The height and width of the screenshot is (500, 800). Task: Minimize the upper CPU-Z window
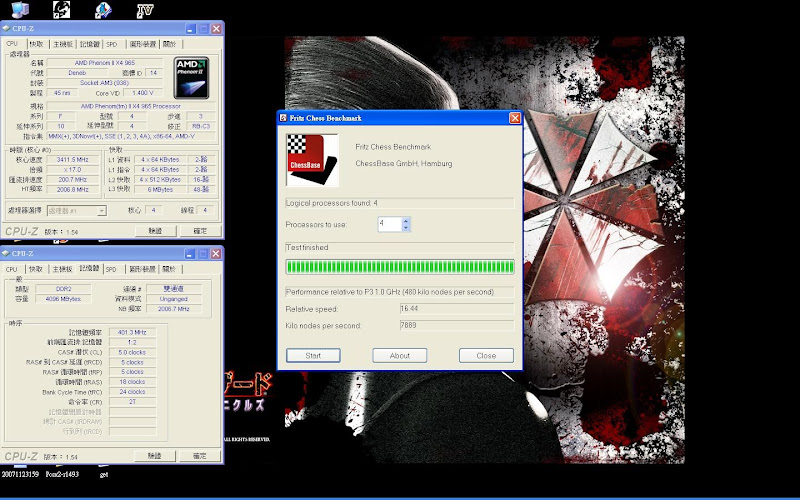(x=190, y=29)
